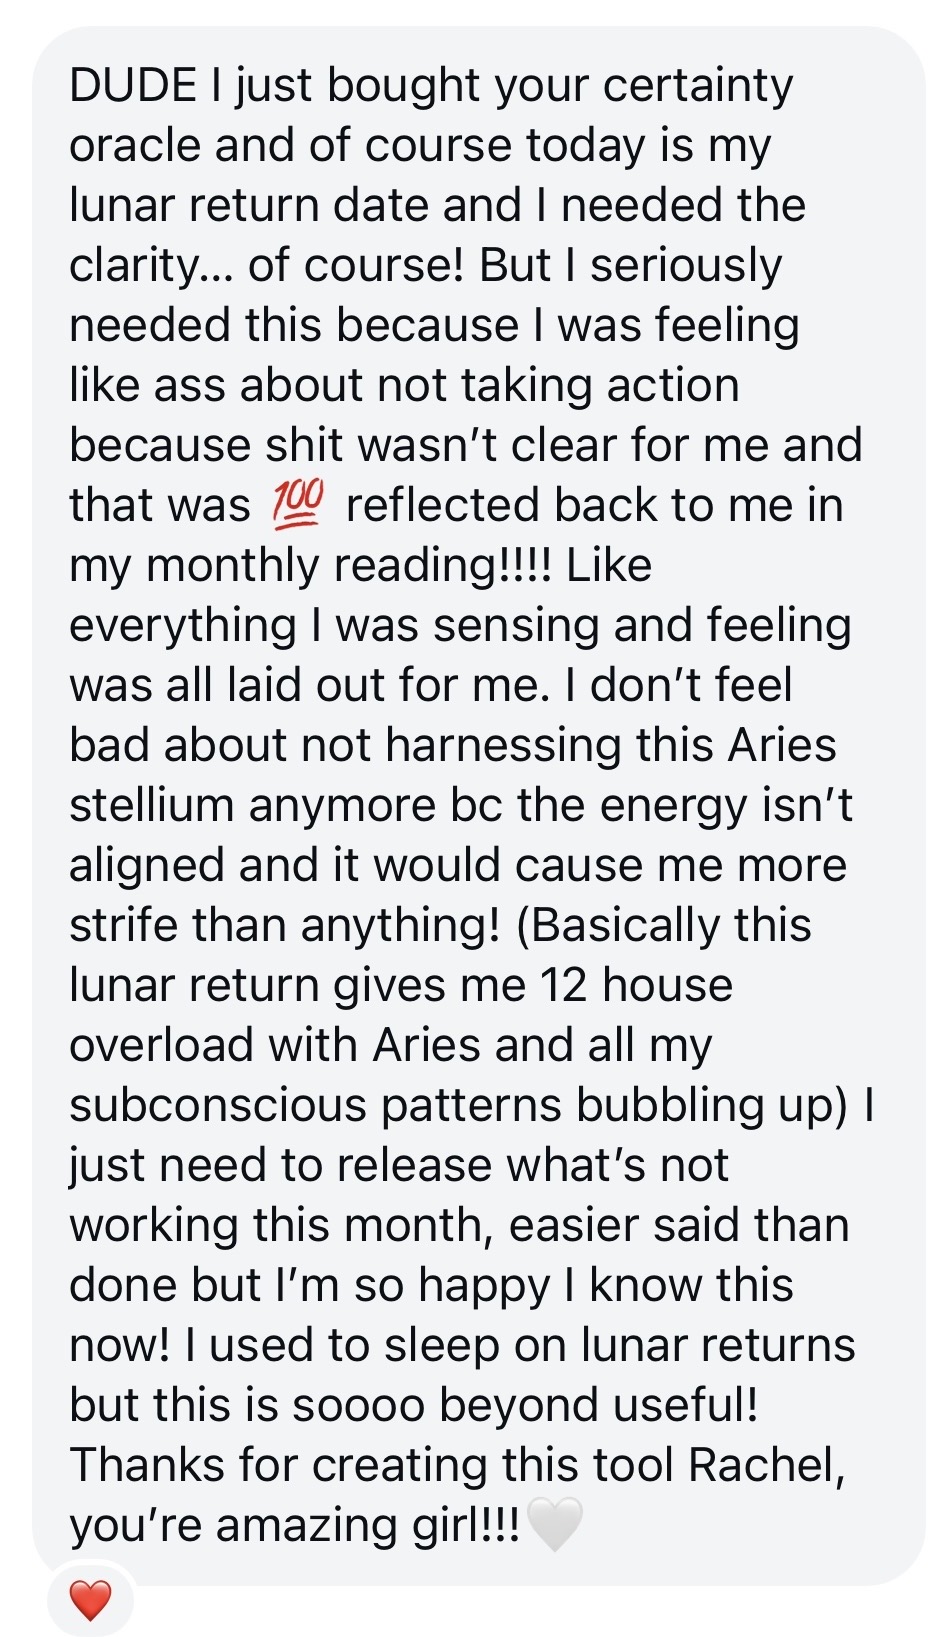Viewport: 943px width, 1637px height.
Task: Click the word 'oracle' in message
Action: click(135, 146)
